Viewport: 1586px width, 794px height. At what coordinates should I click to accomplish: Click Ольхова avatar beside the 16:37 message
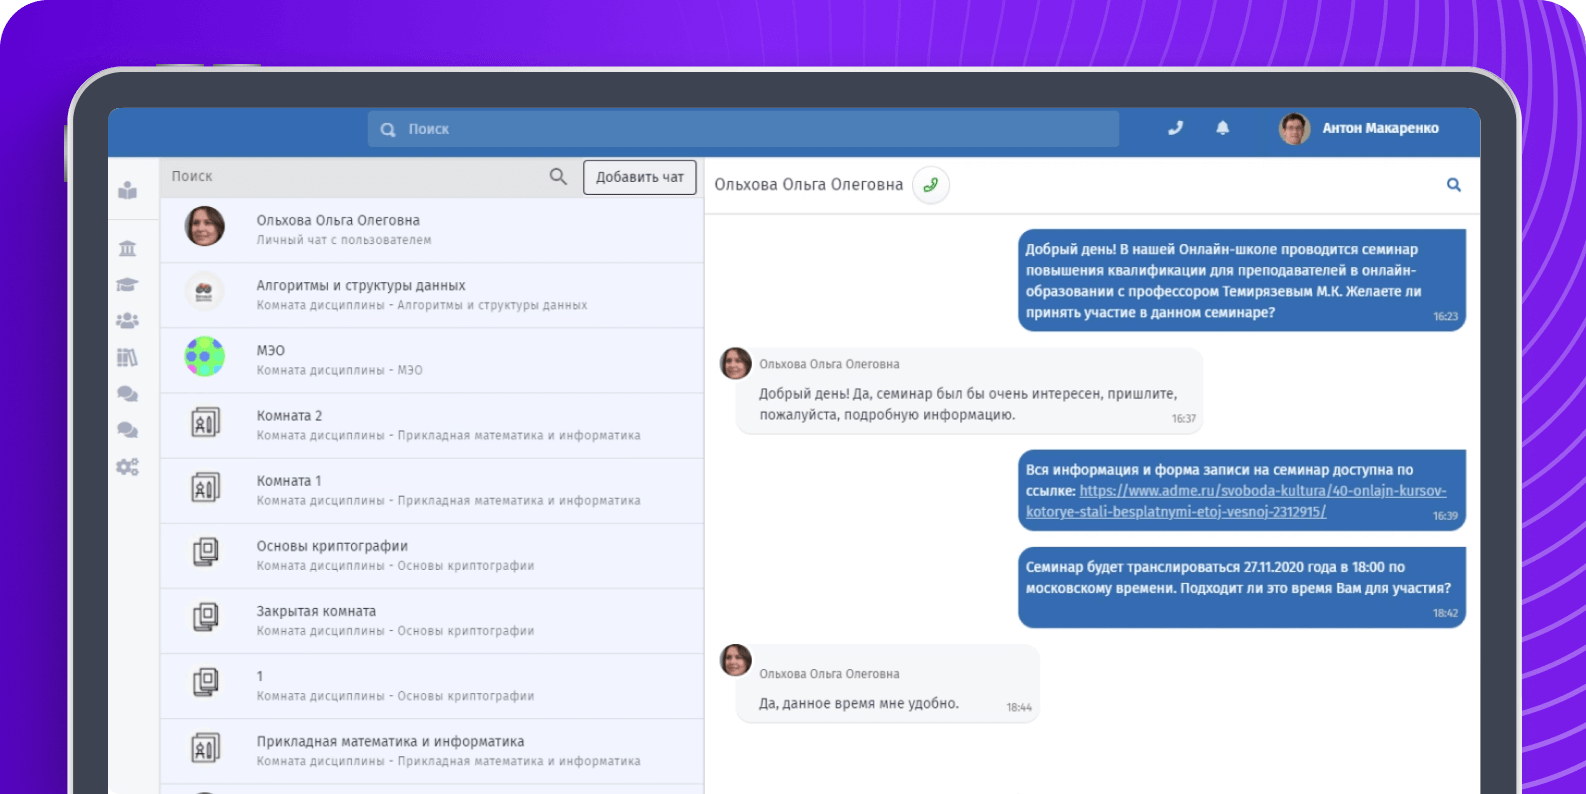[x=736, y=364]
